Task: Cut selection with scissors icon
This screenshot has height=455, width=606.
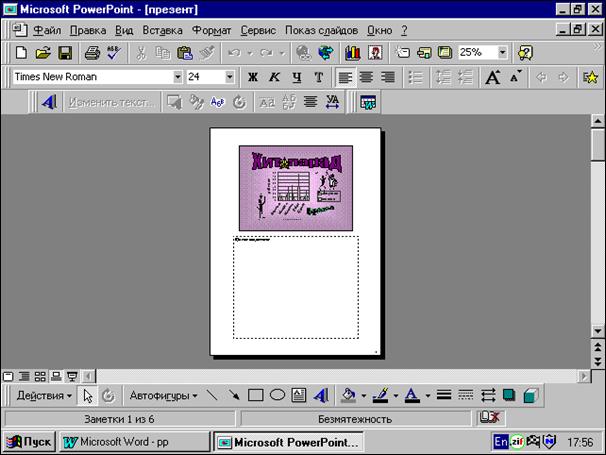Action: [141, 52]
